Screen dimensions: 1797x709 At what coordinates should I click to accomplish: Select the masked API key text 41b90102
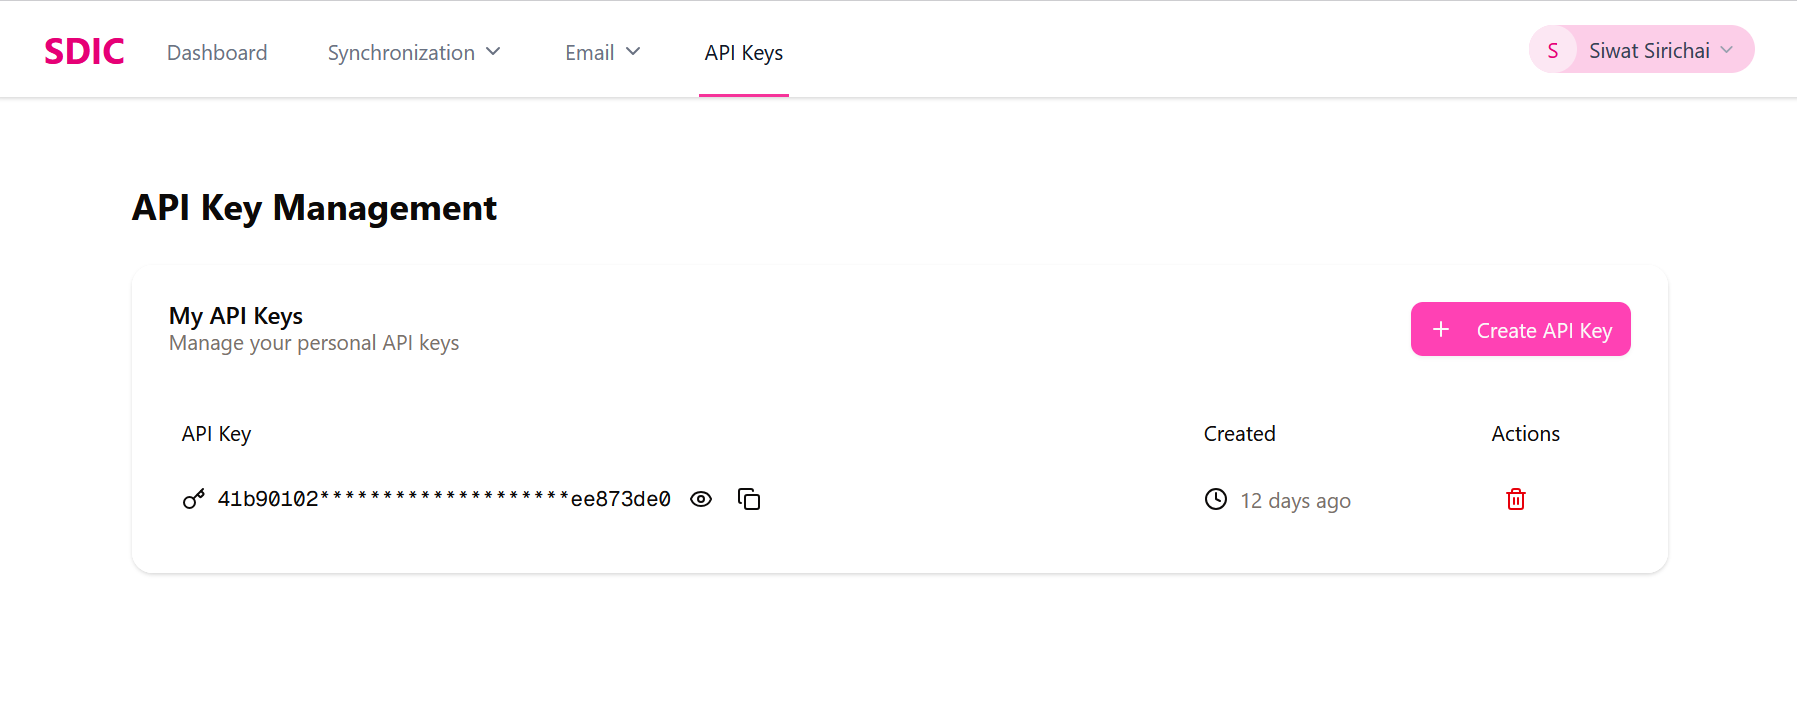pyautogui.click(x=444, y=499)
